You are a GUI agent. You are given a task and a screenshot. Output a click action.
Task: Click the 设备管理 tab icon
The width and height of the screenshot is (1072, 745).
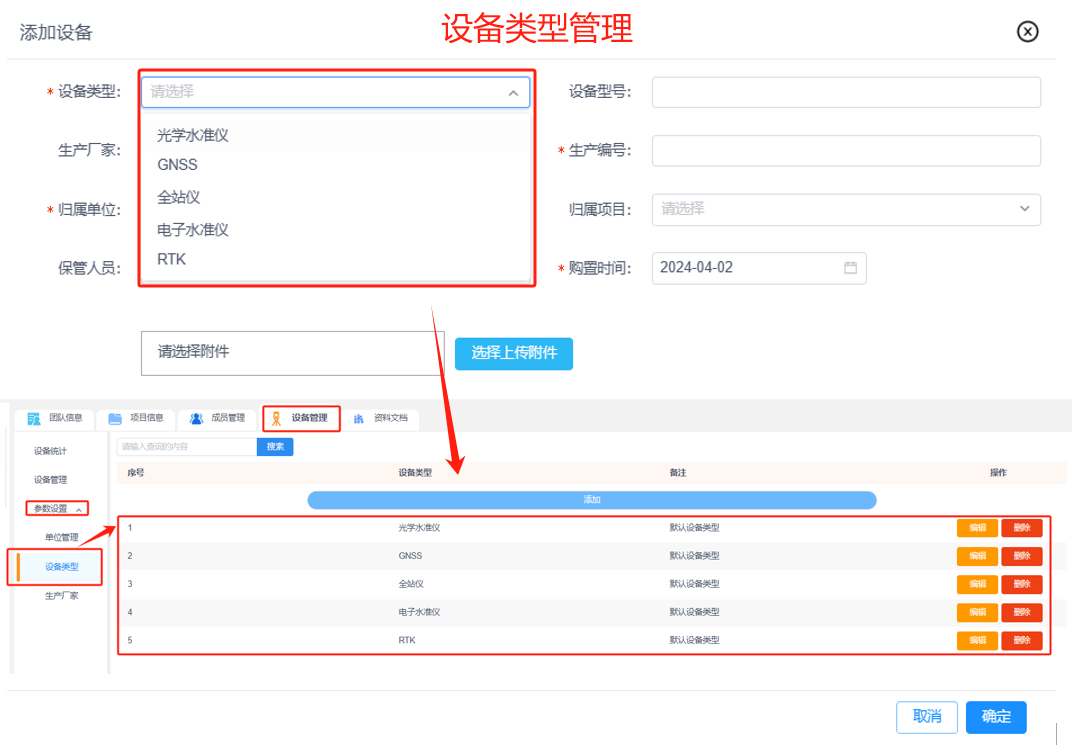[276, 418]
